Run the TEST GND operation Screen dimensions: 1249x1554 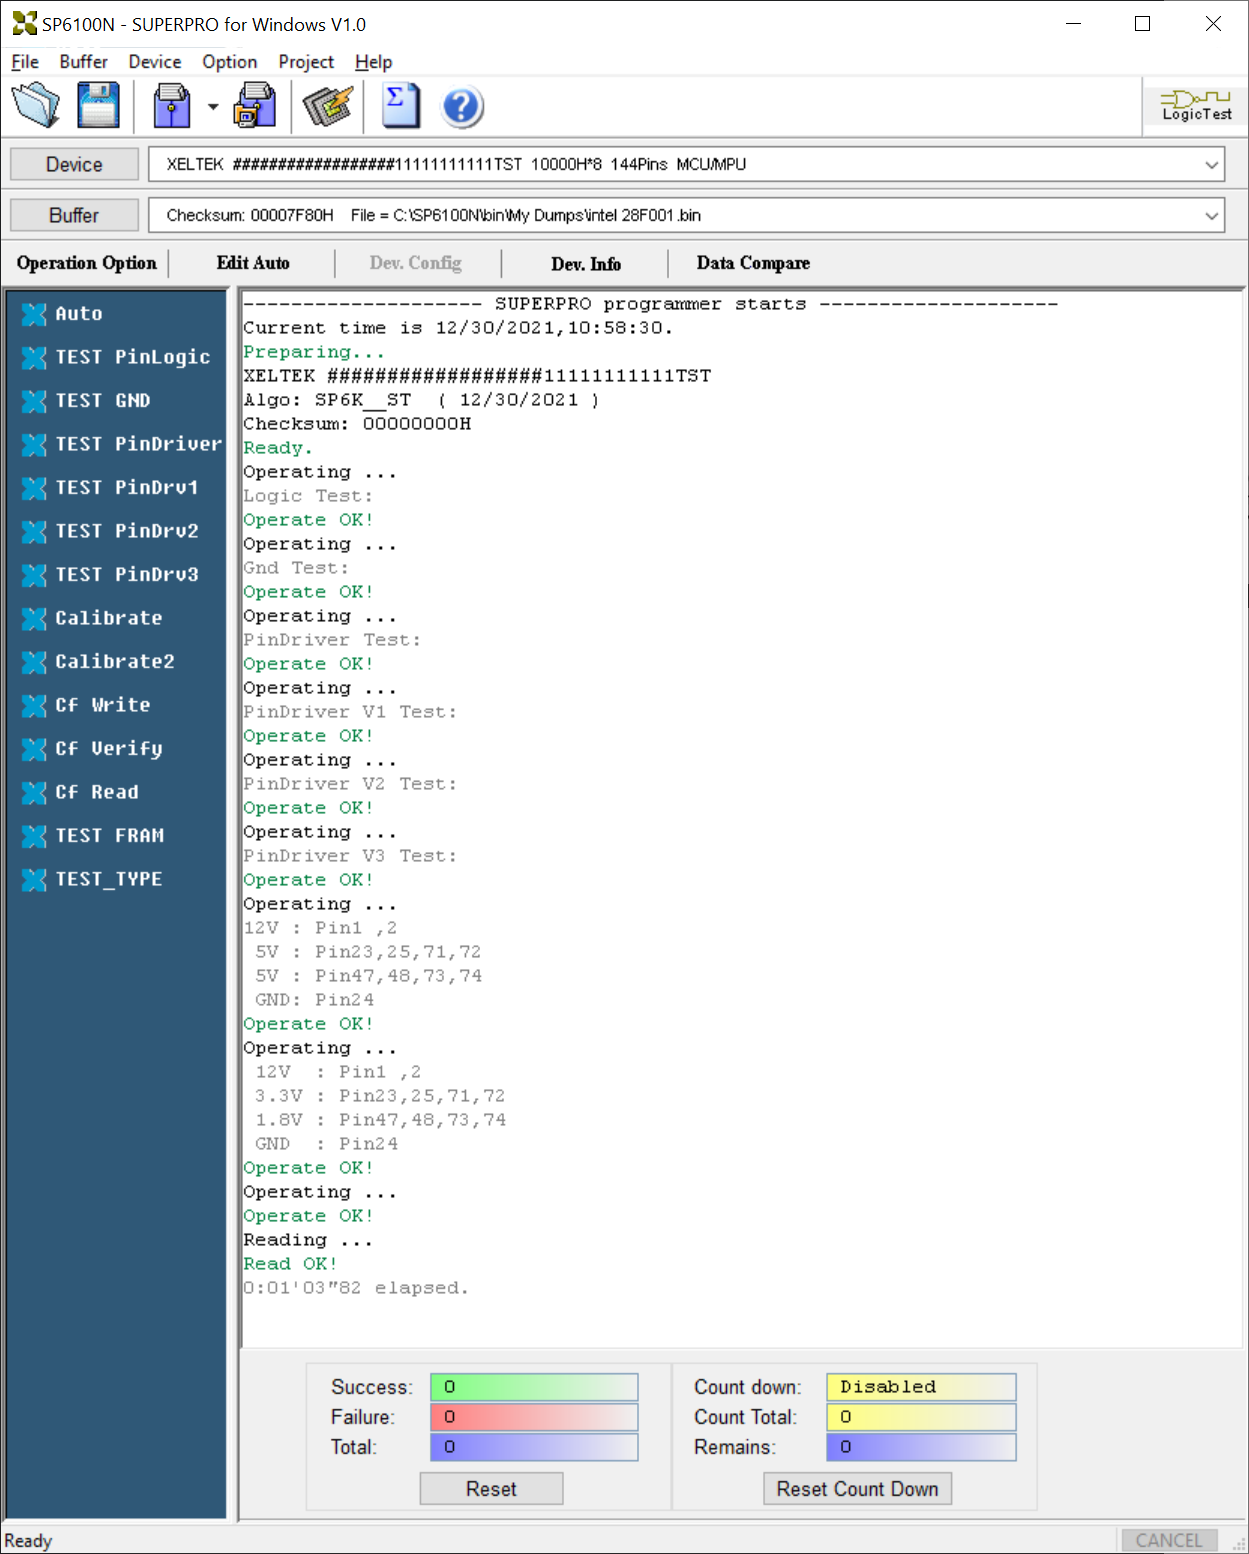point(86,401)
